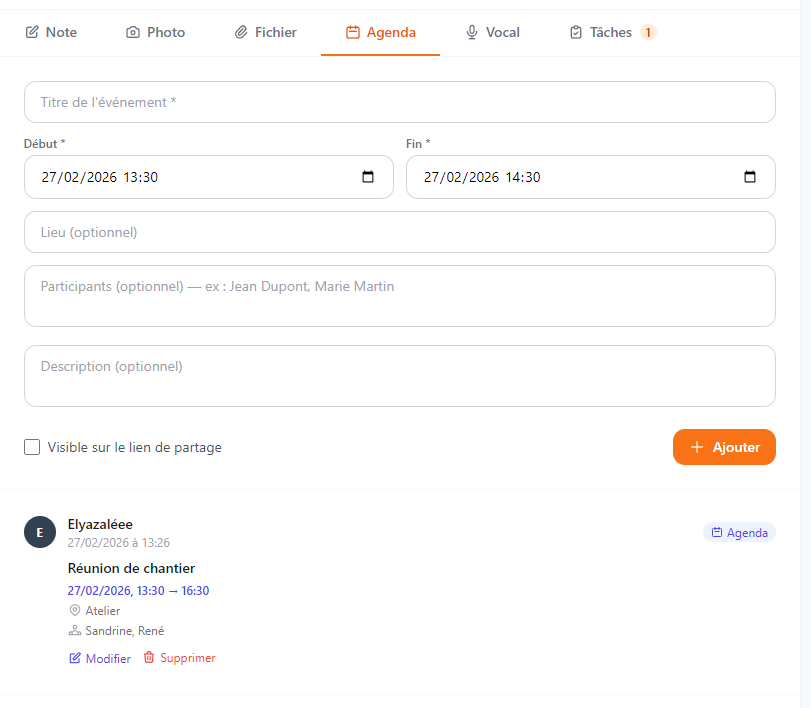This screenshot has height=708, width=811.
Task: Click the trash icon next to Supprimer
Action: [149, 658]
